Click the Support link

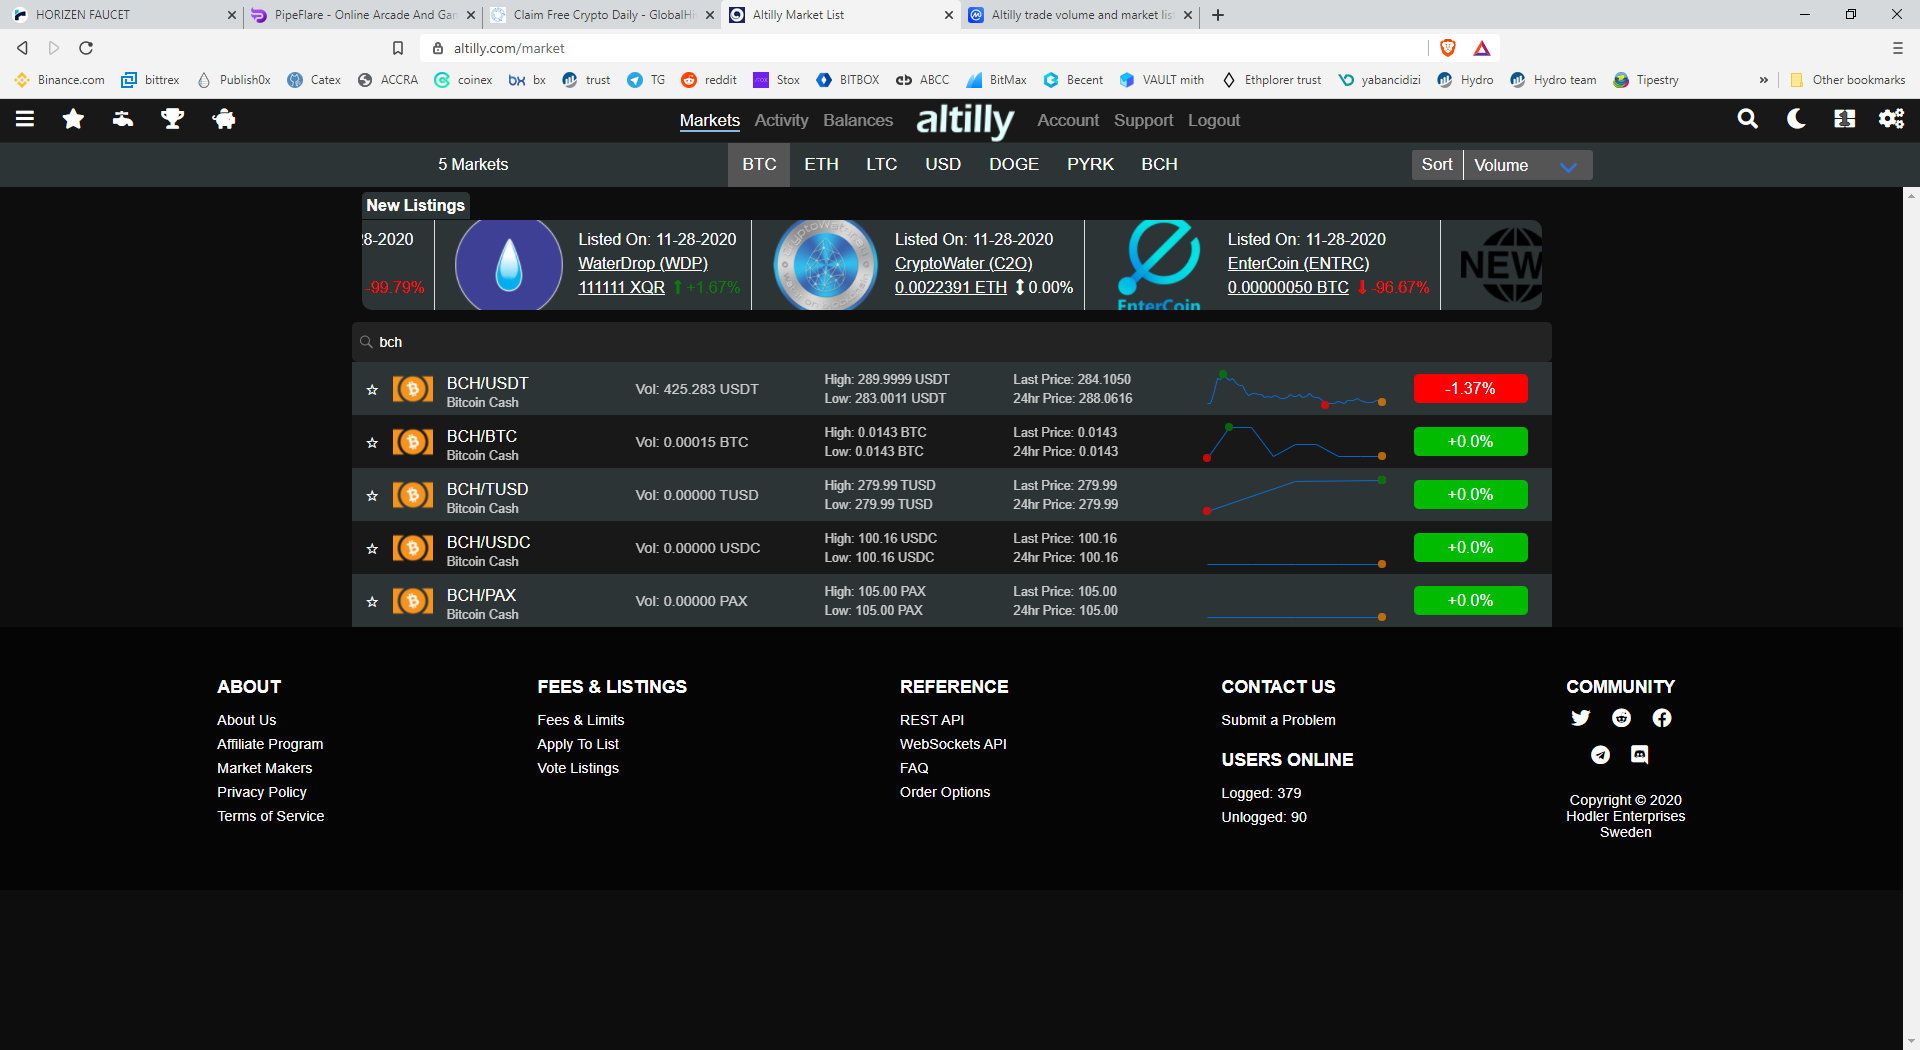[1143, 120]
